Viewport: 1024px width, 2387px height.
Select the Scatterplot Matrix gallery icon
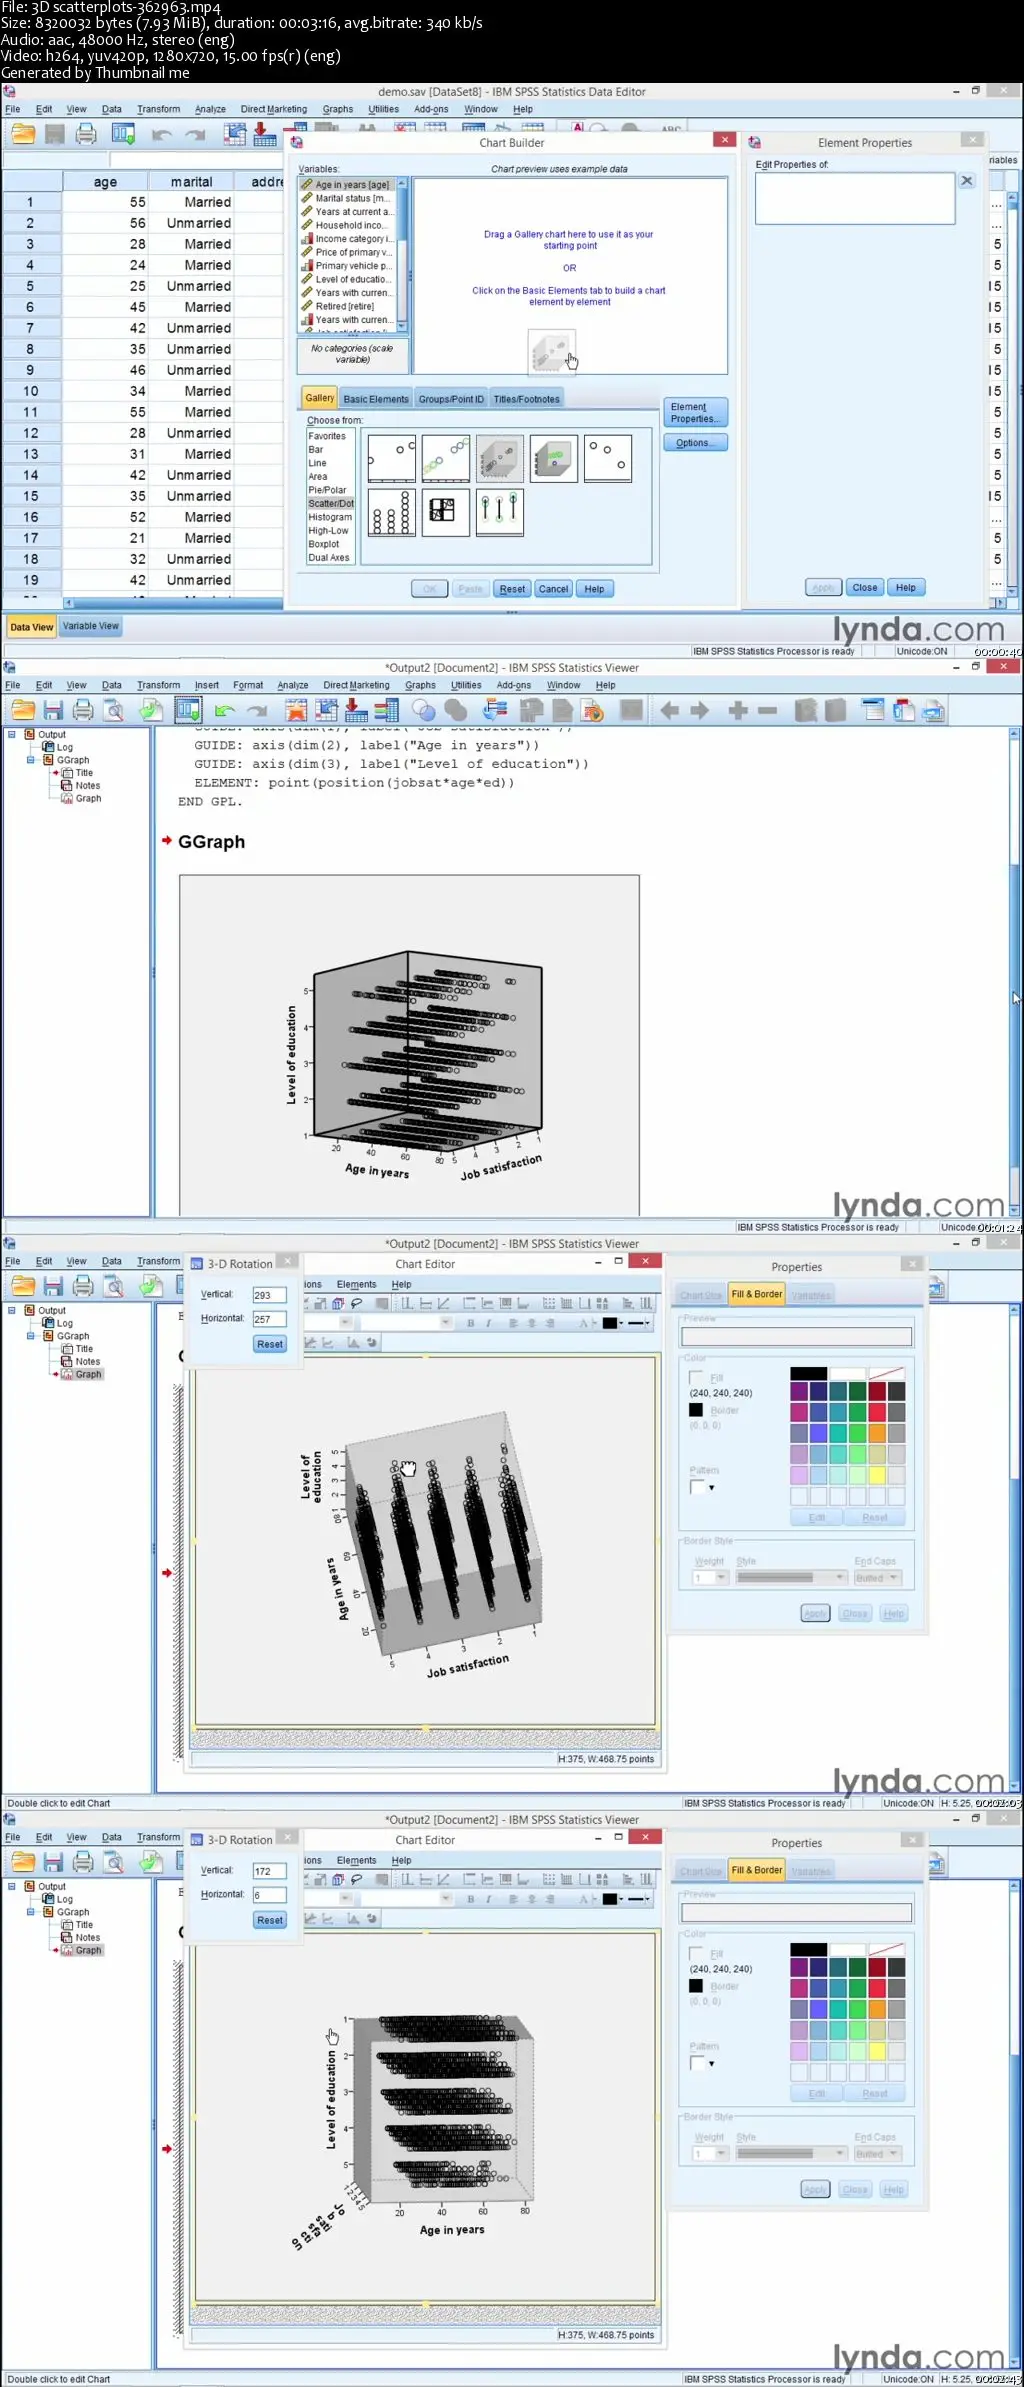tap(446, 512)
